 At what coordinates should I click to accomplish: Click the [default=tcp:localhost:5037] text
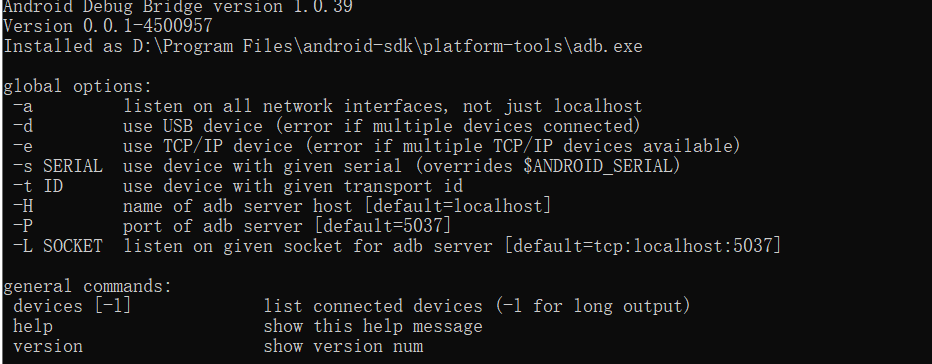point(643,246)
